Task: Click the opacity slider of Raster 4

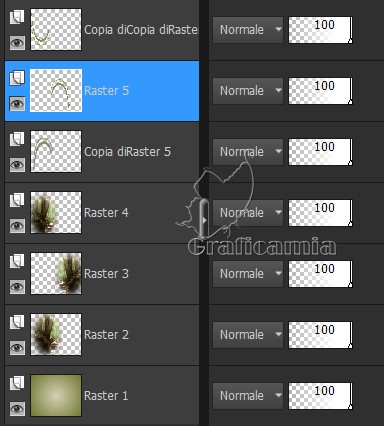Action: point(320,213)
